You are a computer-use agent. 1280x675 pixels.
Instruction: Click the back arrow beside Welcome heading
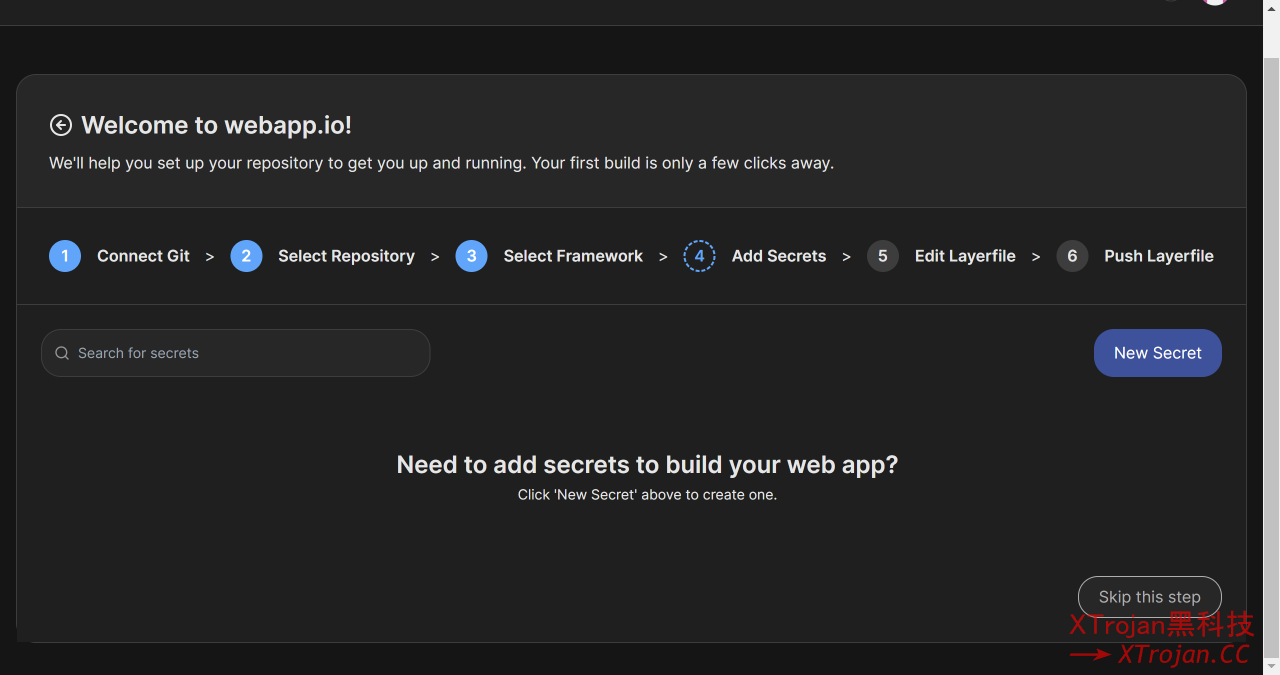pyautogui.click(x=61, y=125)
